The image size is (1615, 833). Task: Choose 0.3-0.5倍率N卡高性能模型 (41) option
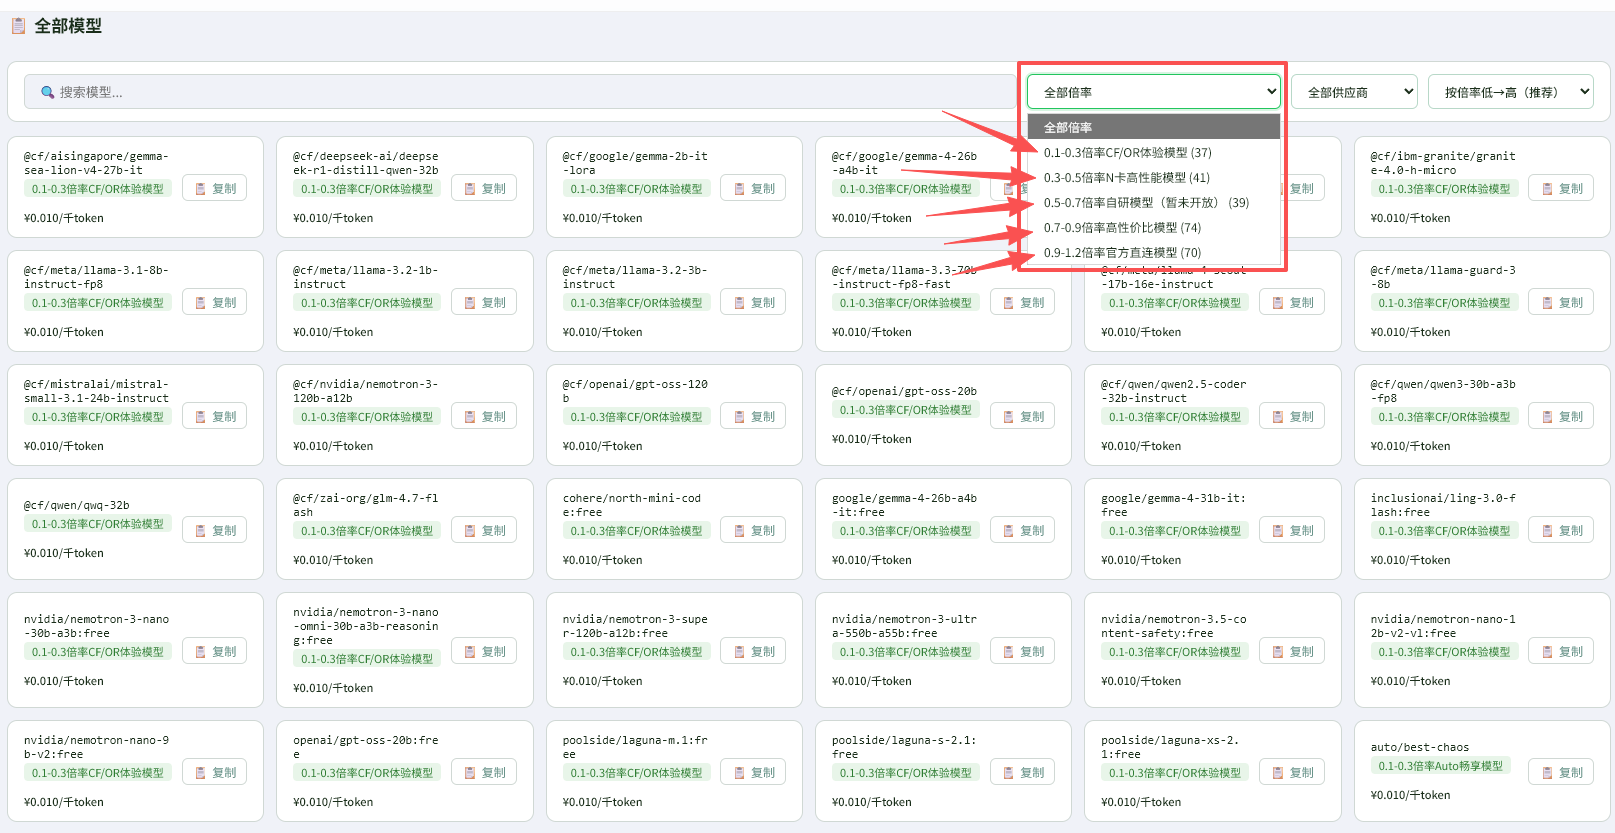tap(1154, 178)
